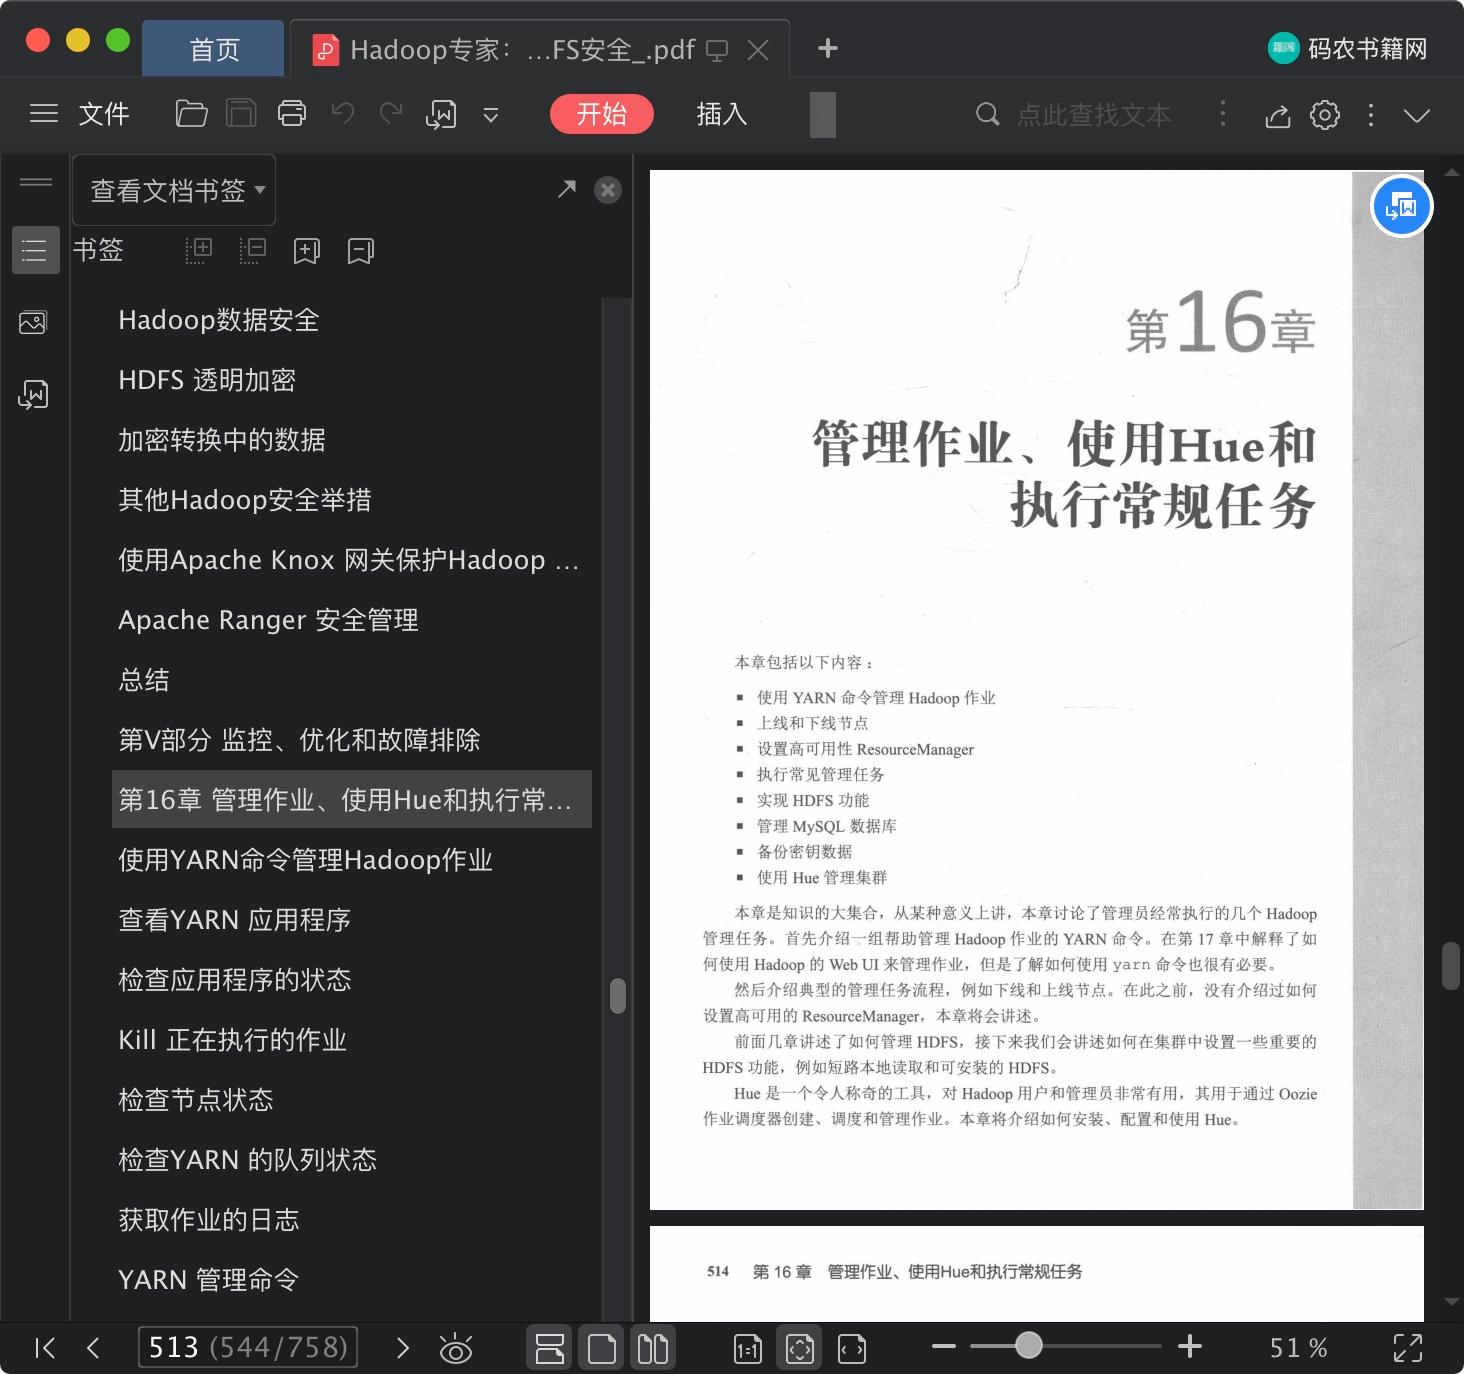Collapse all bookmarks icon

[x=253, y=250]
